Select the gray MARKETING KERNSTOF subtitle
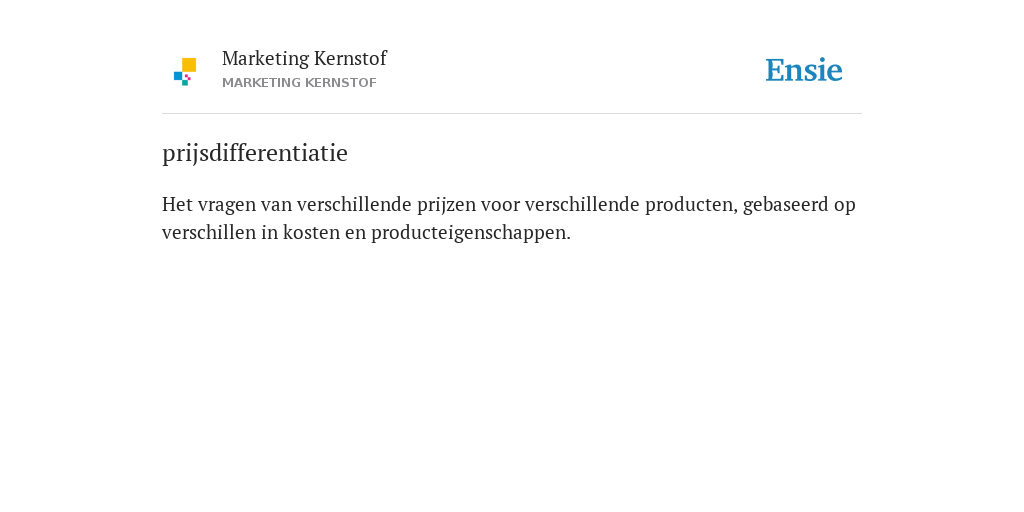This screenshot has width=1024, height=512. coord(299,83)
